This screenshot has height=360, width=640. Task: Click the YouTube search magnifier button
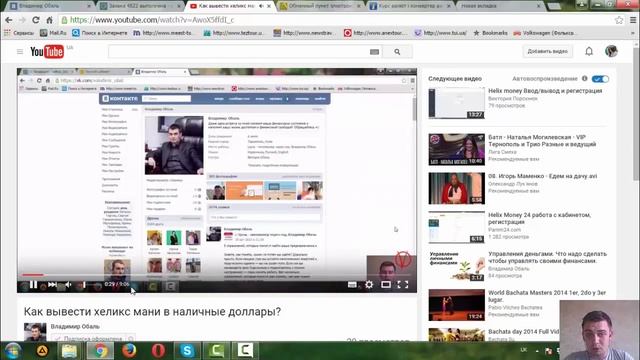pos(398,52)
